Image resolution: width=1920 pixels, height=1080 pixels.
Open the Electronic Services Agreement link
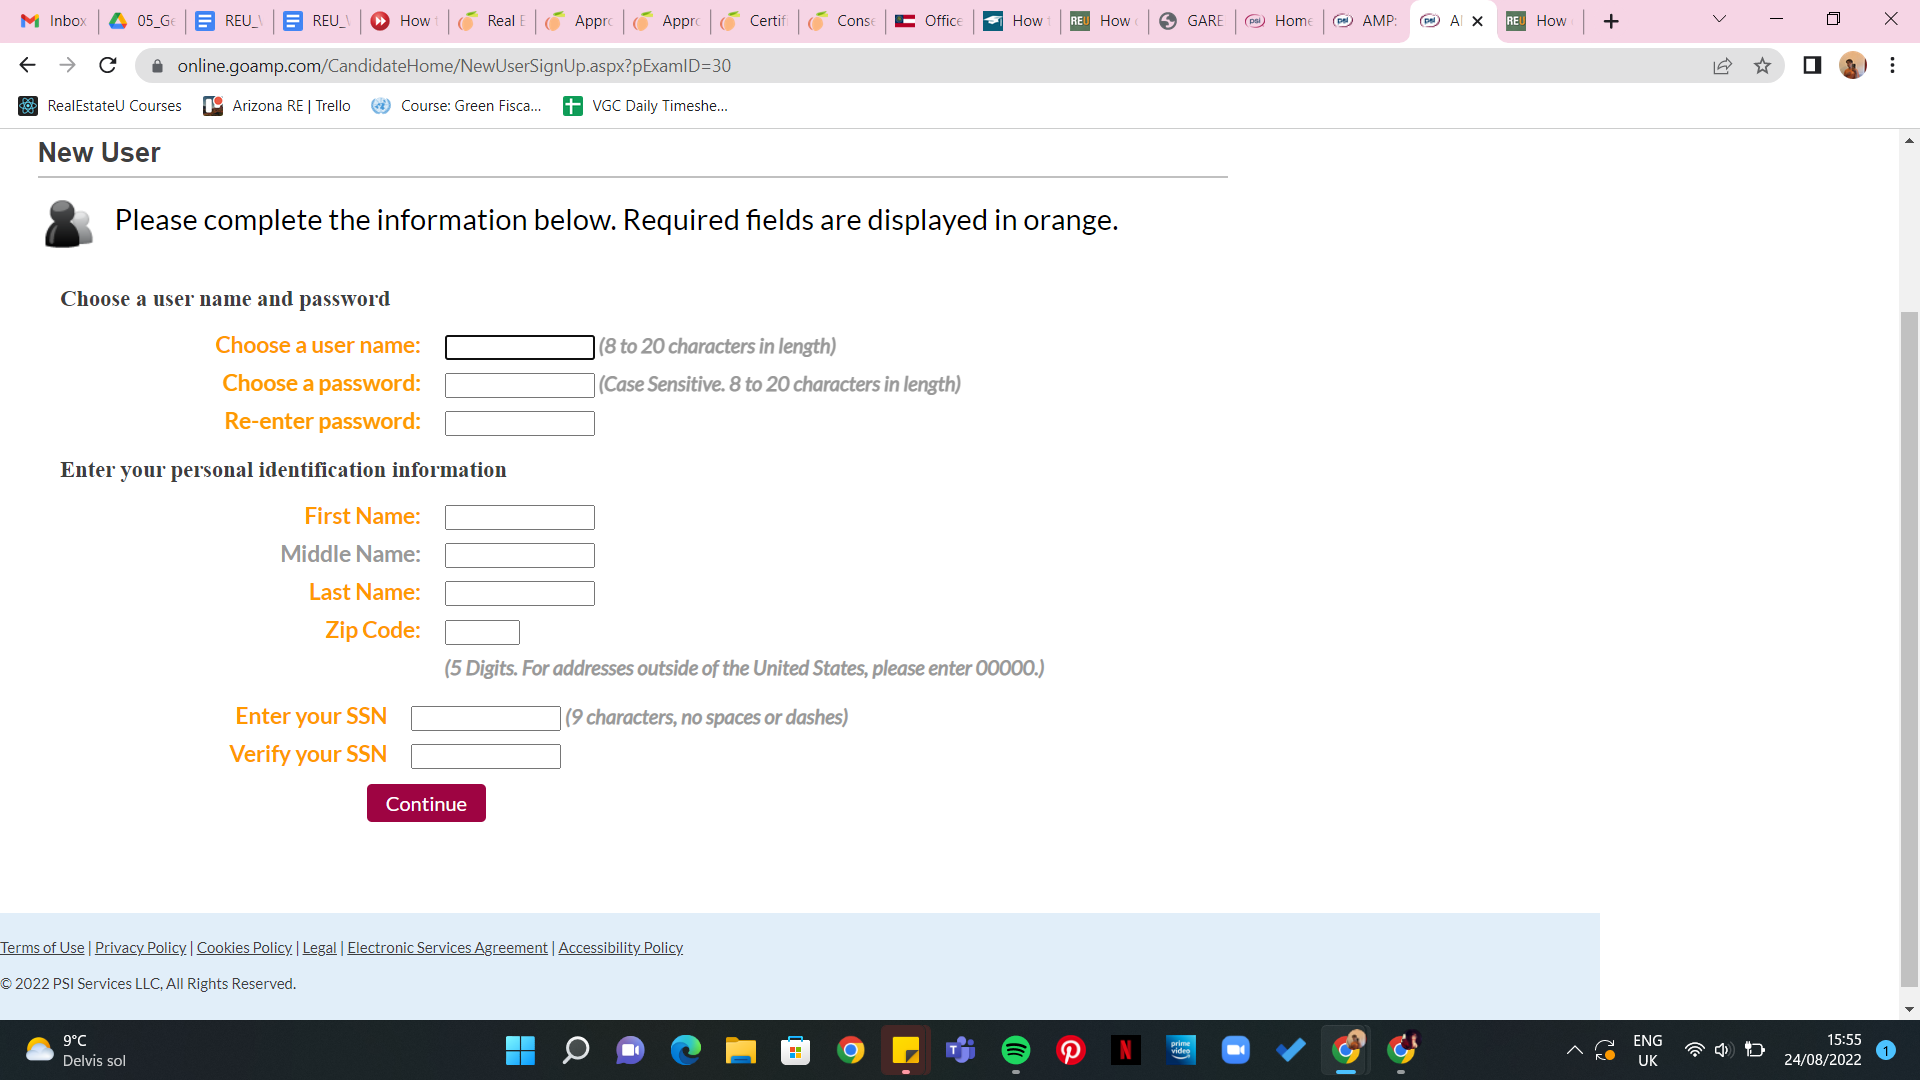pyautogui.click(x=447, y=947)
